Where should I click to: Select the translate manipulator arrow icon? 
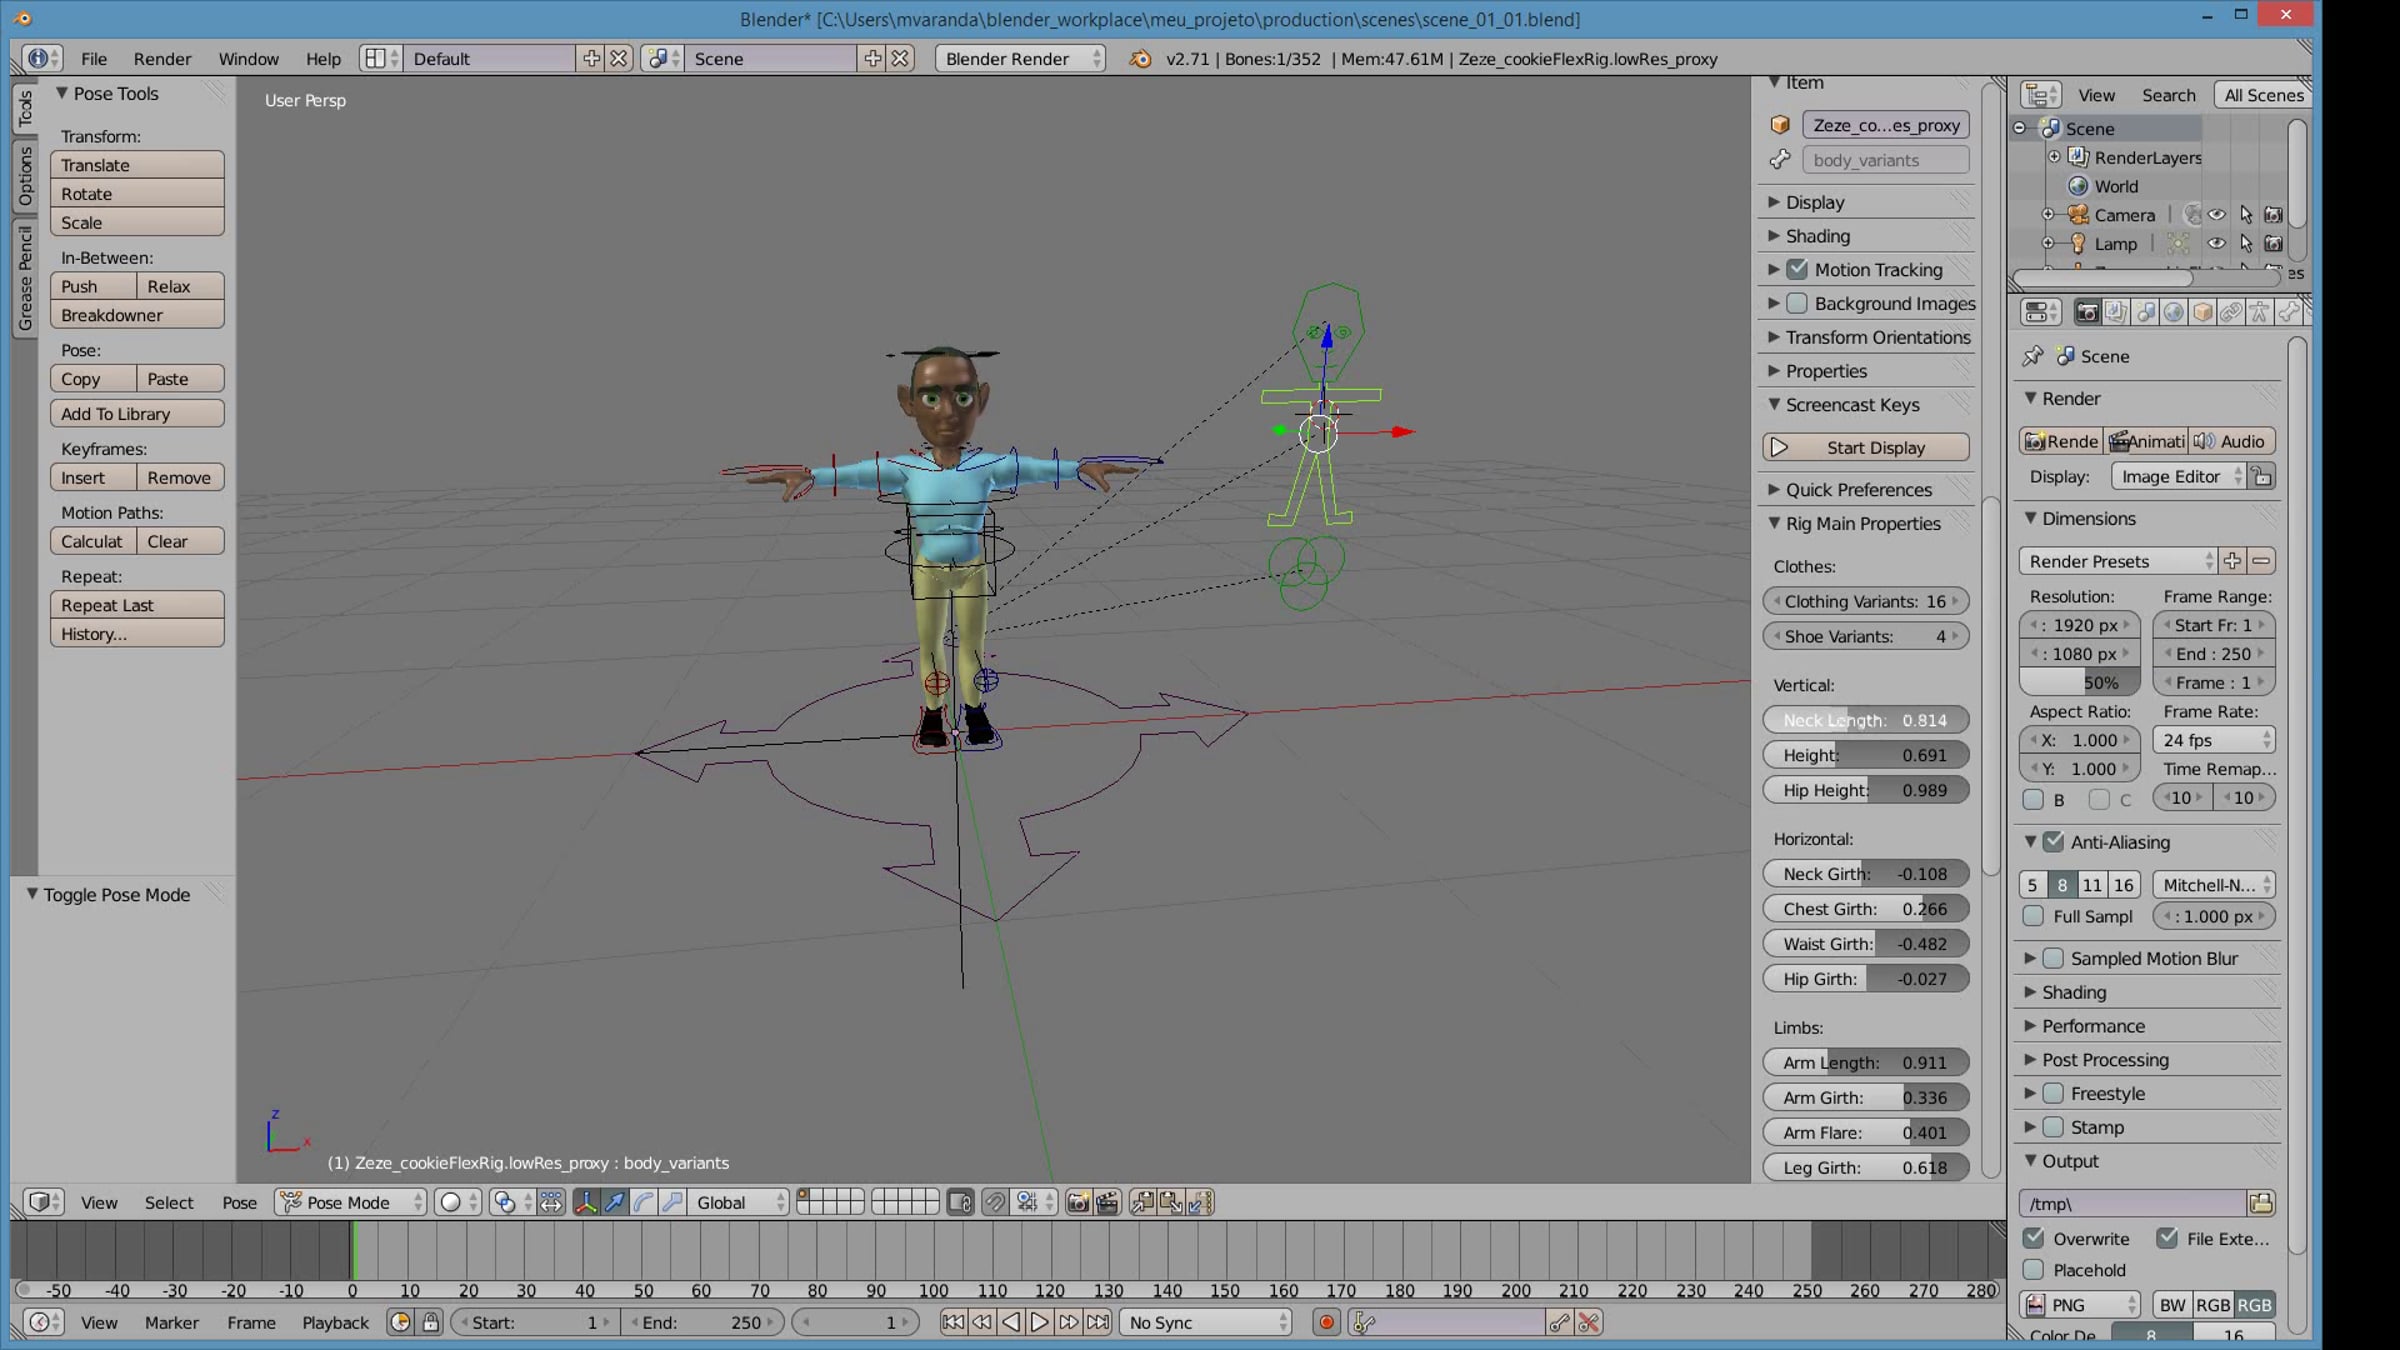[x=615, y=1202]
